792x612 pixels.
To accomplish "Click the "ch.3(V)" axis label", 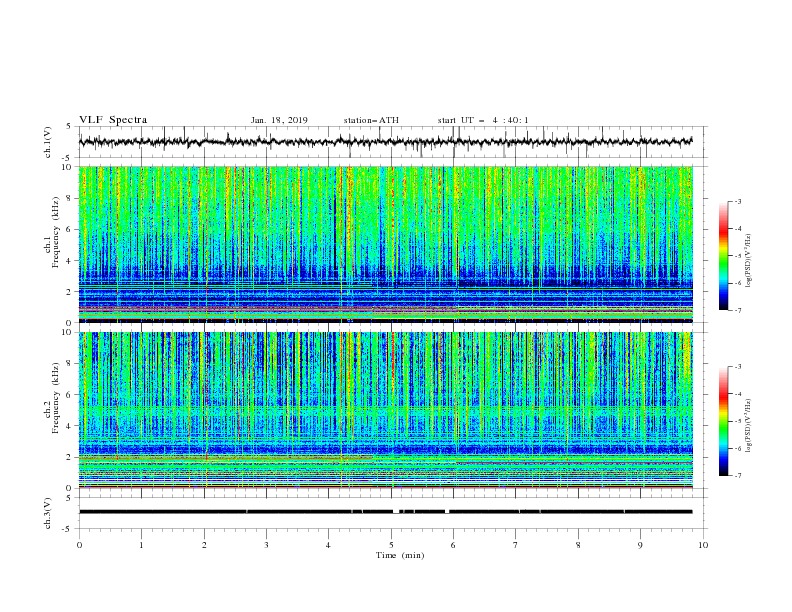I will [x=48, y=513].
